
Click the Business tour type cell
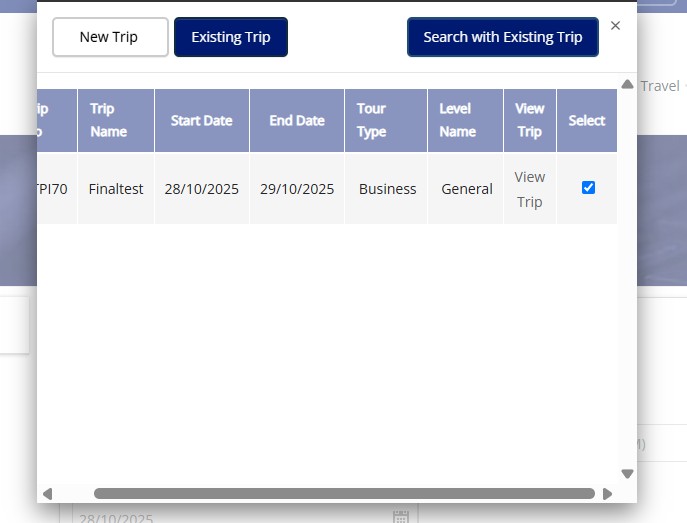coord(386,189)
